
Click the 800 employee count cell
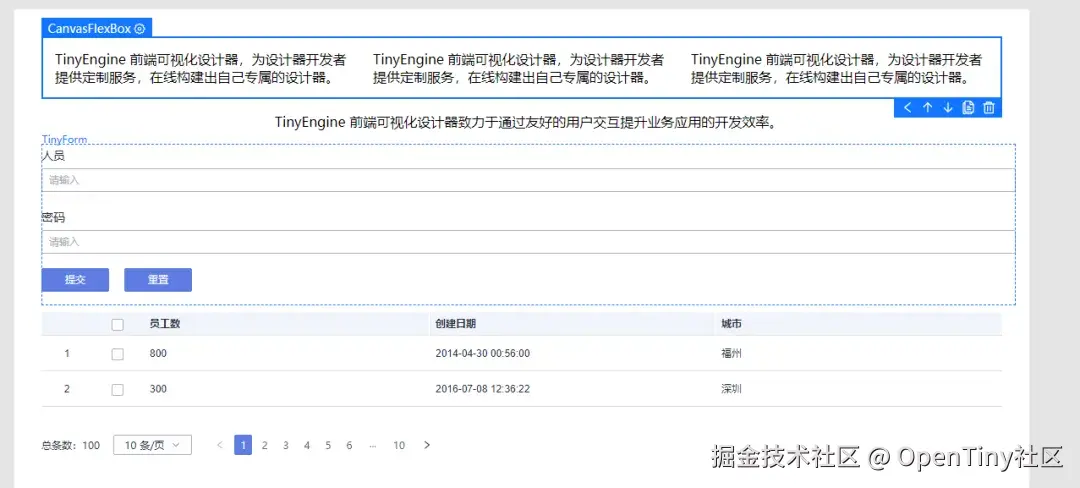coord(158,354)
